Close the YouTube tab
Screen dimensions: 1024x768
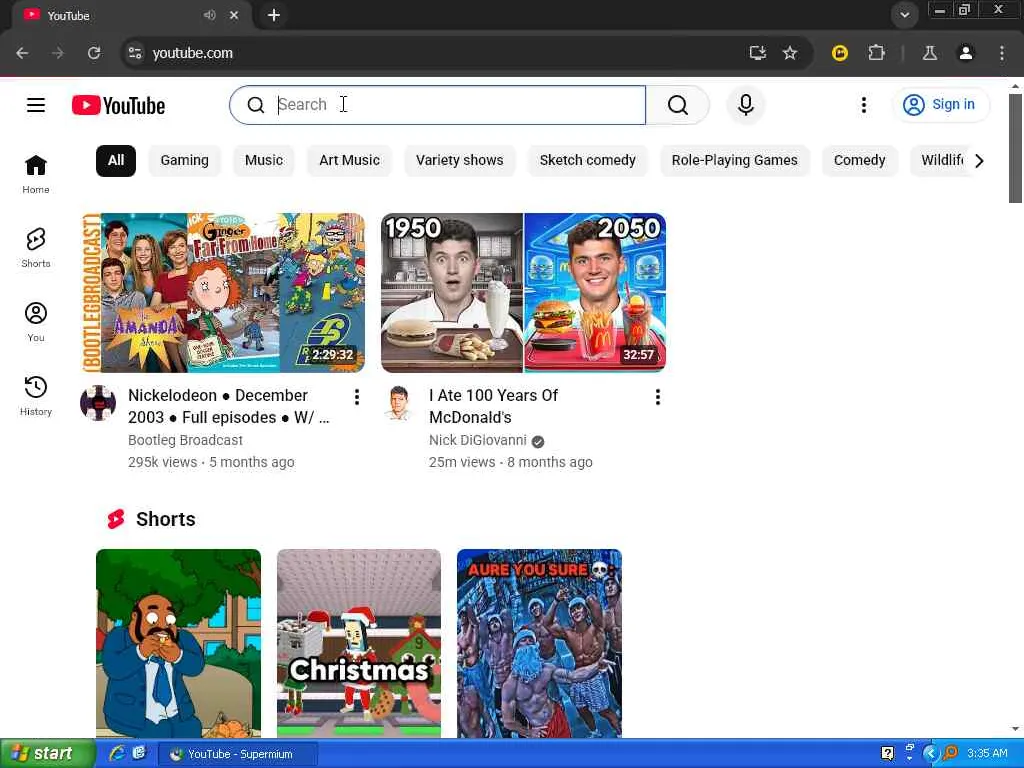coord(234,15)
